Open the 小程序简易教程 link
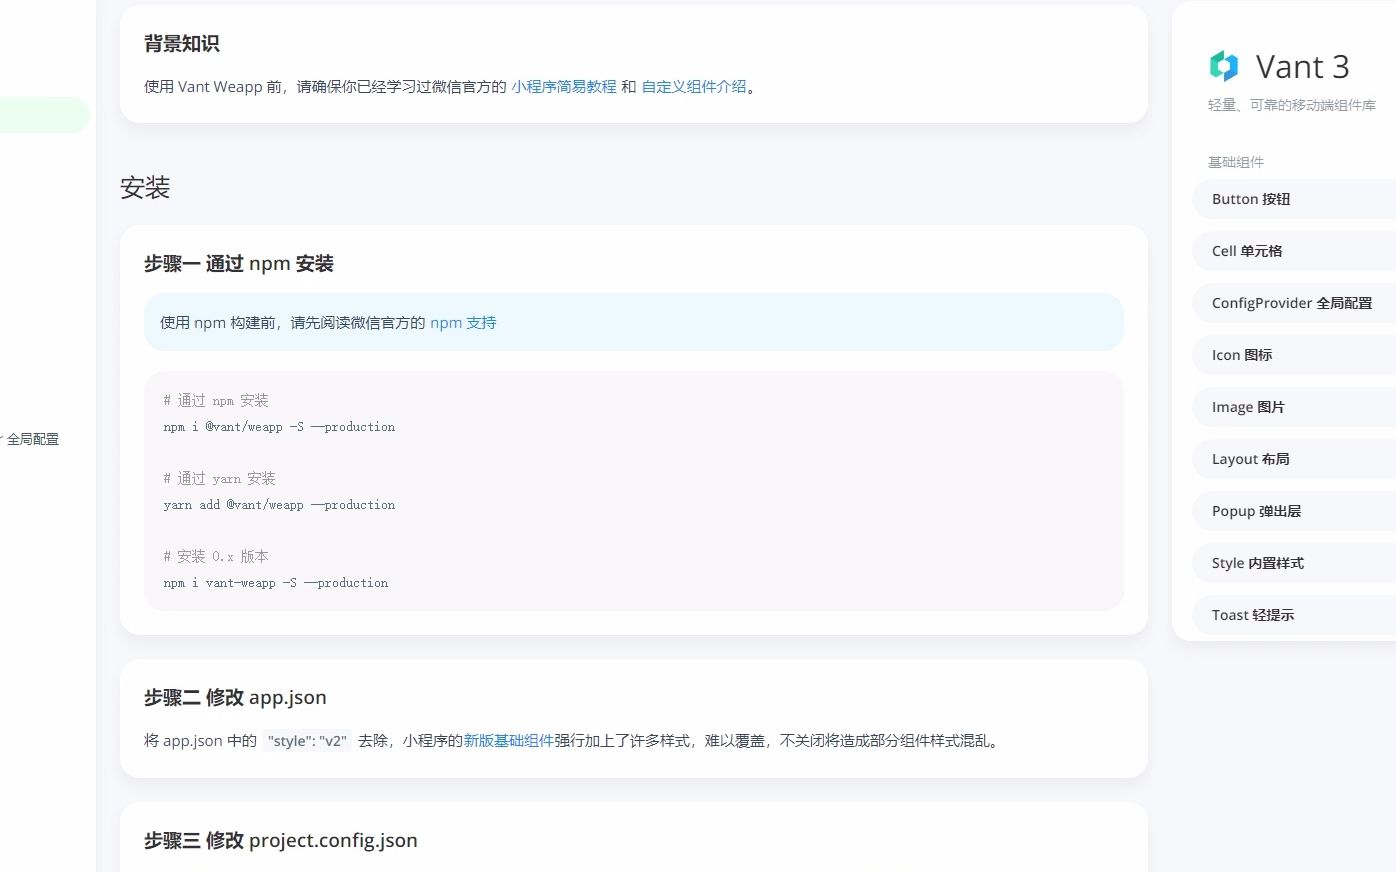Screen dimensions: 1396x872 click(564, 87)
